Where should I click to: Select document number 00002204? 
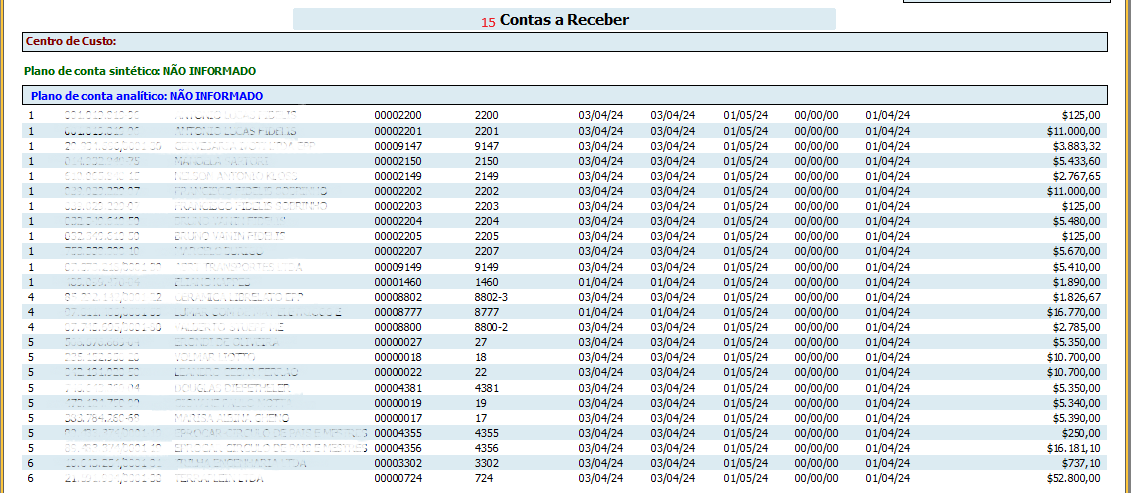[397, 221]
